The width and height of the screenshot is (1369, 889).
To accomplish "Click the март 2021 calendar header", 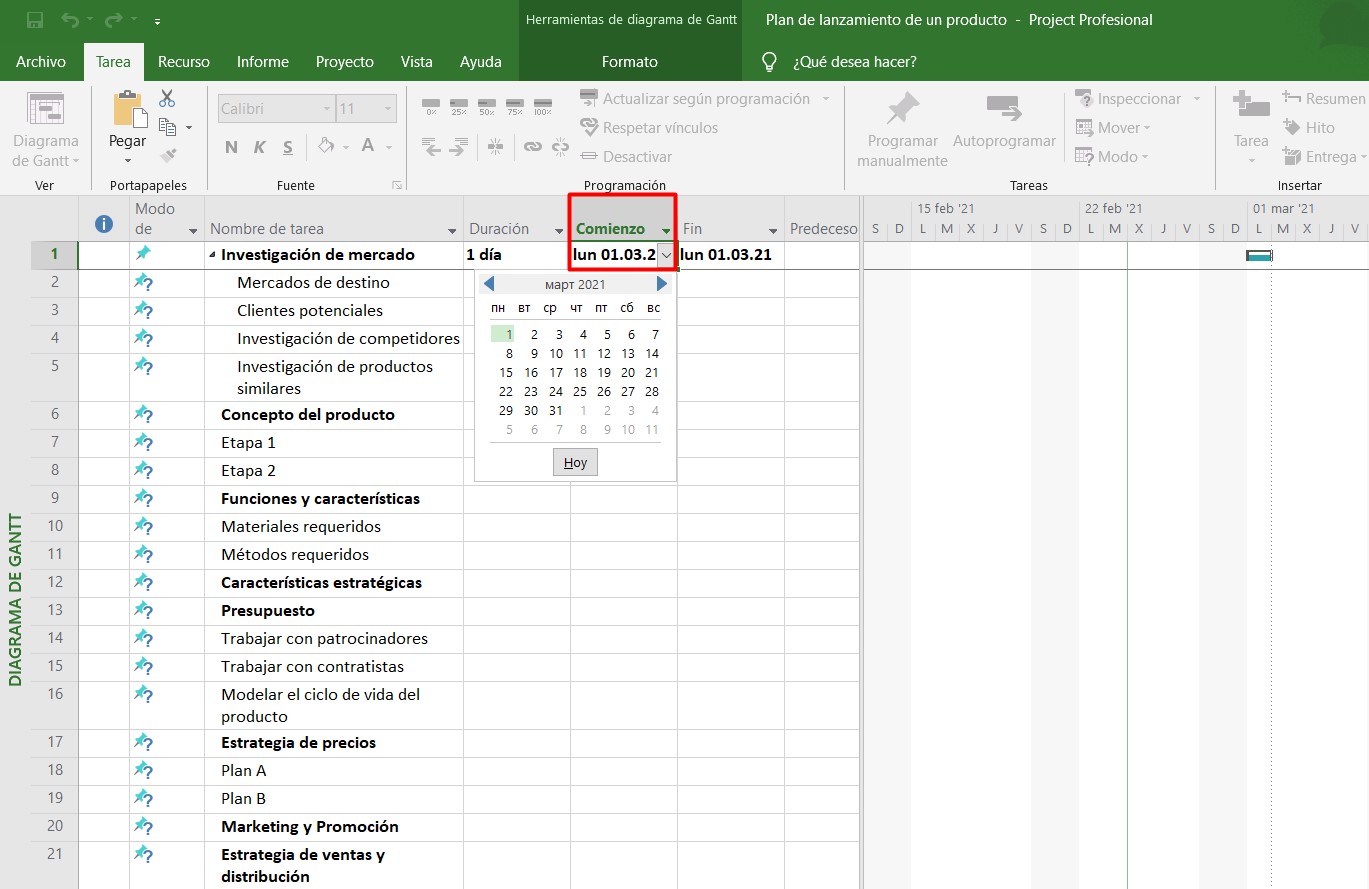I will (575, 285).
